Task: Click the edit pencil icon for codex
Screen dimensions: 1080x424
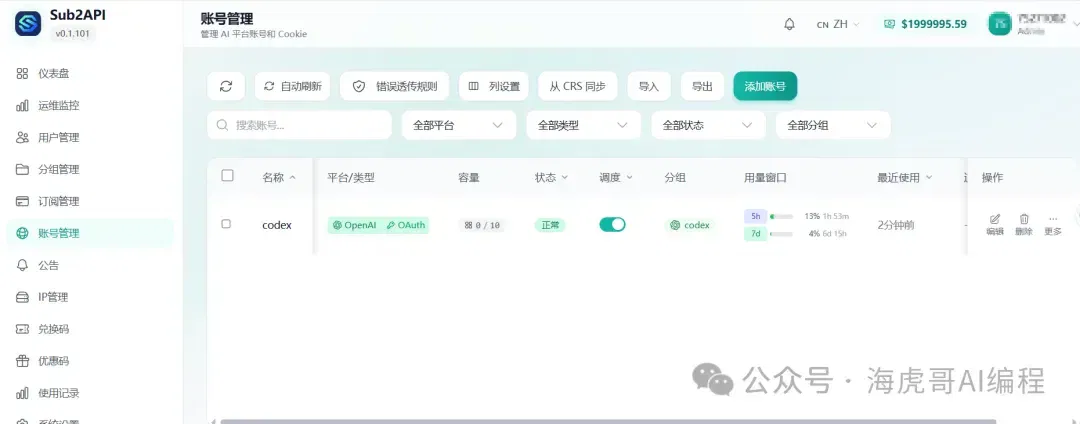Action: (x=995, y=219)
